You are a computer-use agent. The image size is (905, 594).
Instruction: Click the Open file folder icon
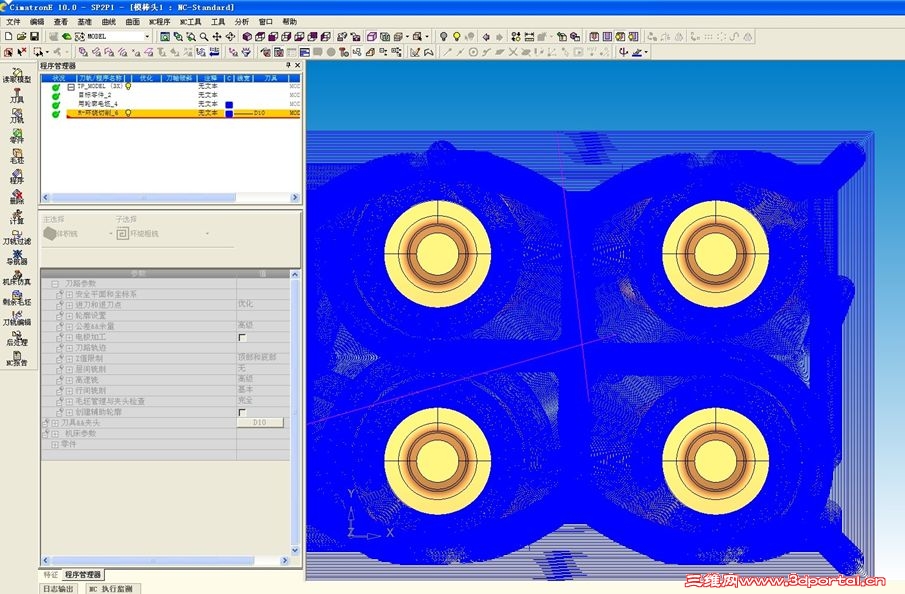pyautogui.click(x=21, y=36)
